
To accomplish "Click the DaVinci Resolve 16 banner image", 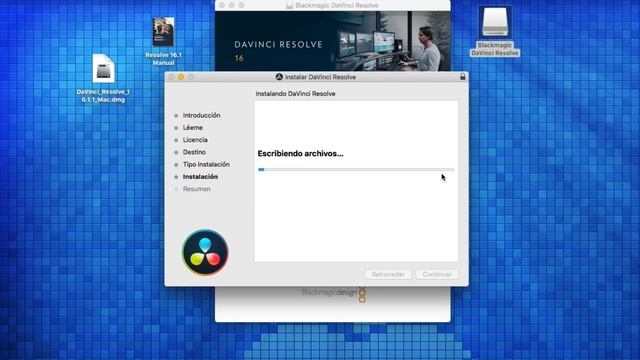I will pos(333,41).
